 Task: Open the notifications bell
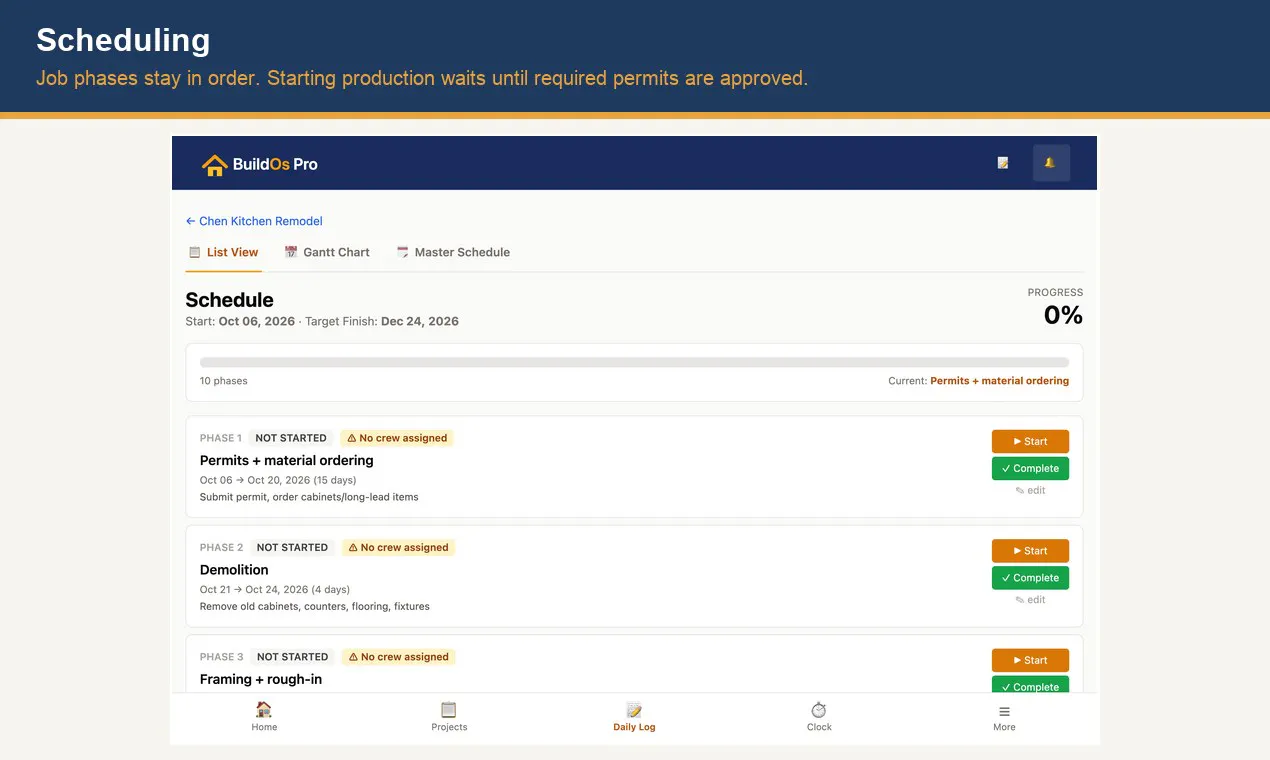point(1051,163)
